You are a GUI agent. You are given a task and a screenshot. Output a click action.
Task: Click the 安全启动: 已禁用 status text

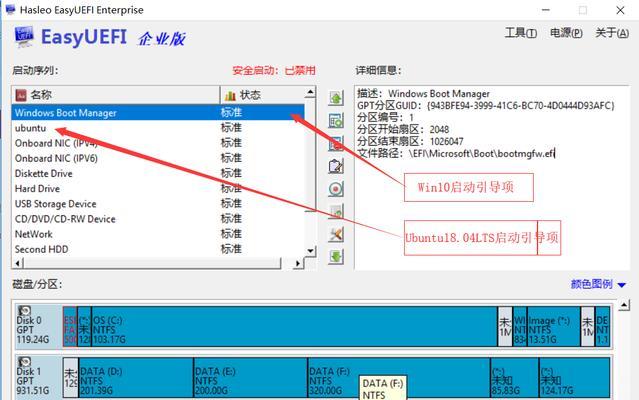tap(274, 70)
